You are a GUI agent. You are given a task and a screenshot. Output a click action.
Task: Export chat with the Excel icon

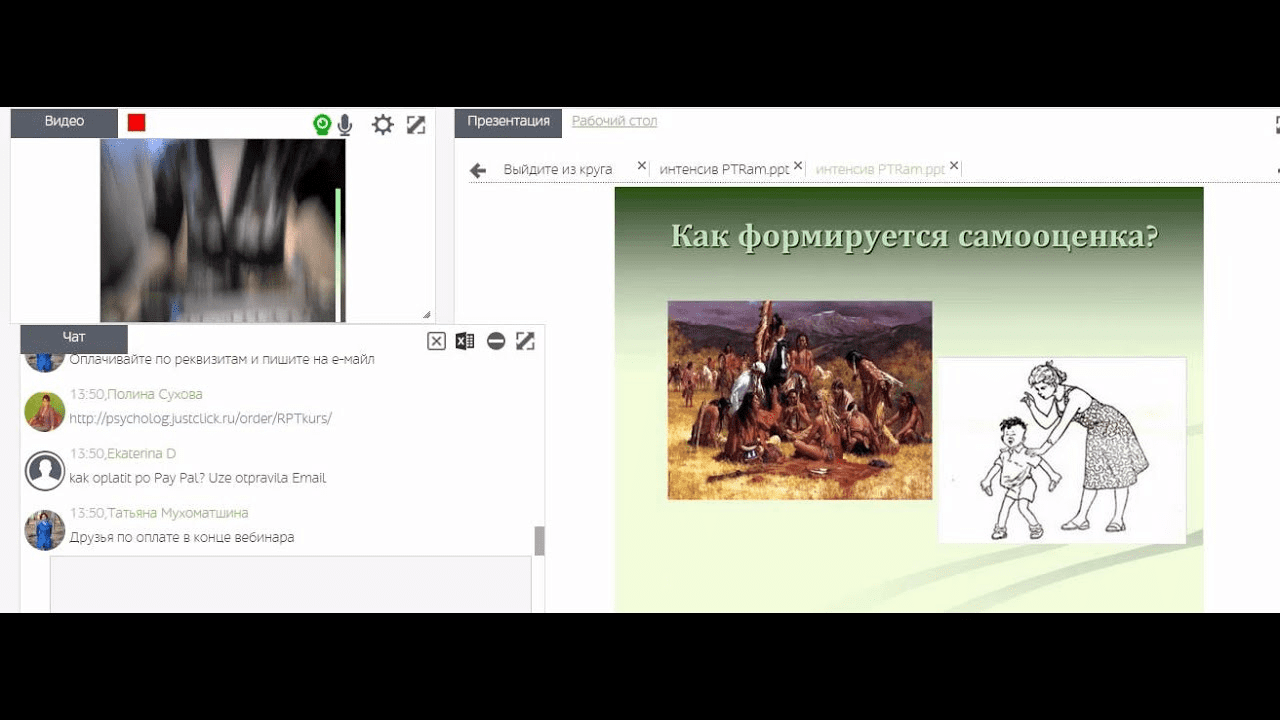[x=465, y=341]
